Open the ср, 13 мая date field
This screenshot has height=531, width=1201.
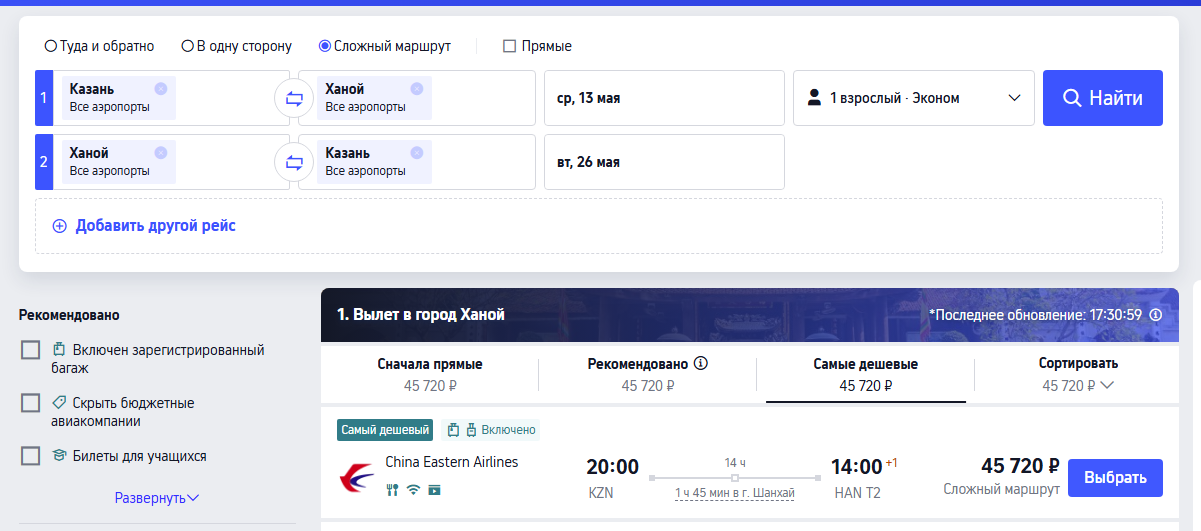pos(664,98)
